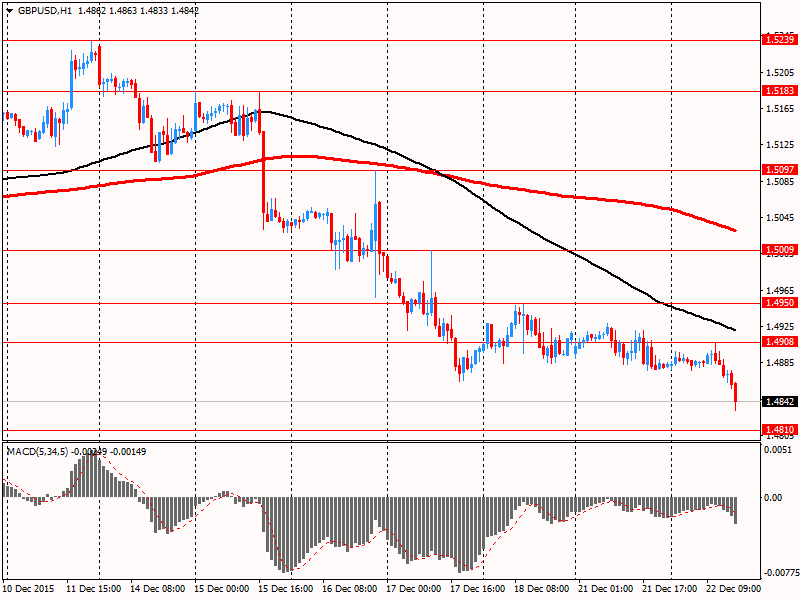Click the 1.5205 price axis value

780,73
